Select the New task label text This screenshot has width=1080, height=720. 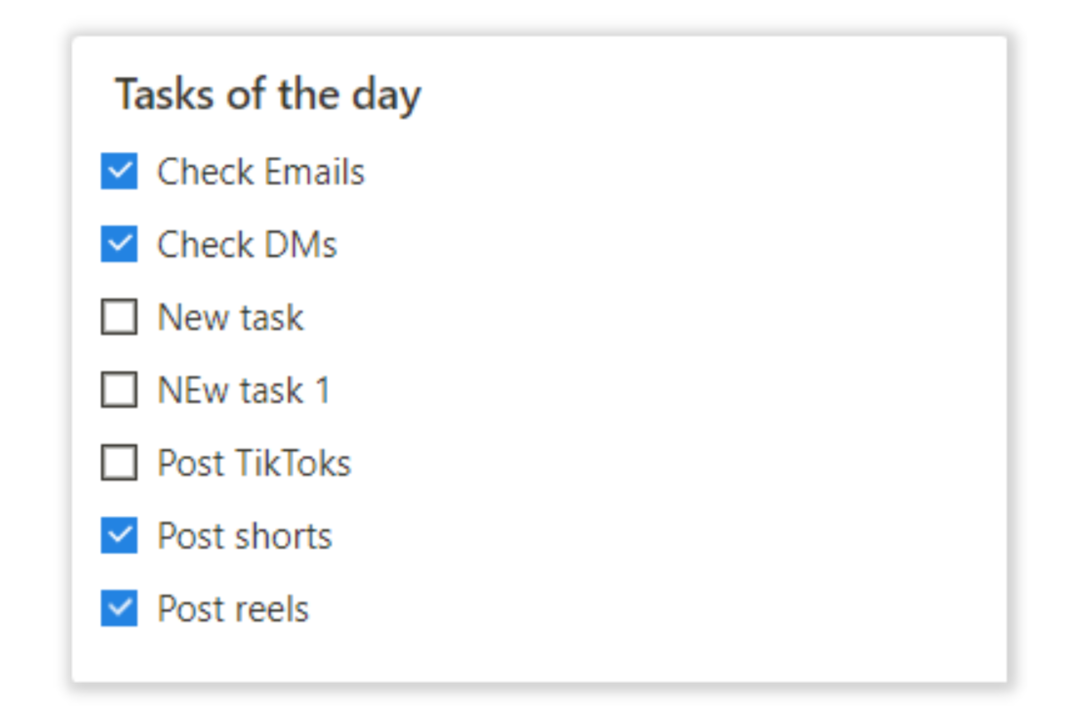click(231, 318)
